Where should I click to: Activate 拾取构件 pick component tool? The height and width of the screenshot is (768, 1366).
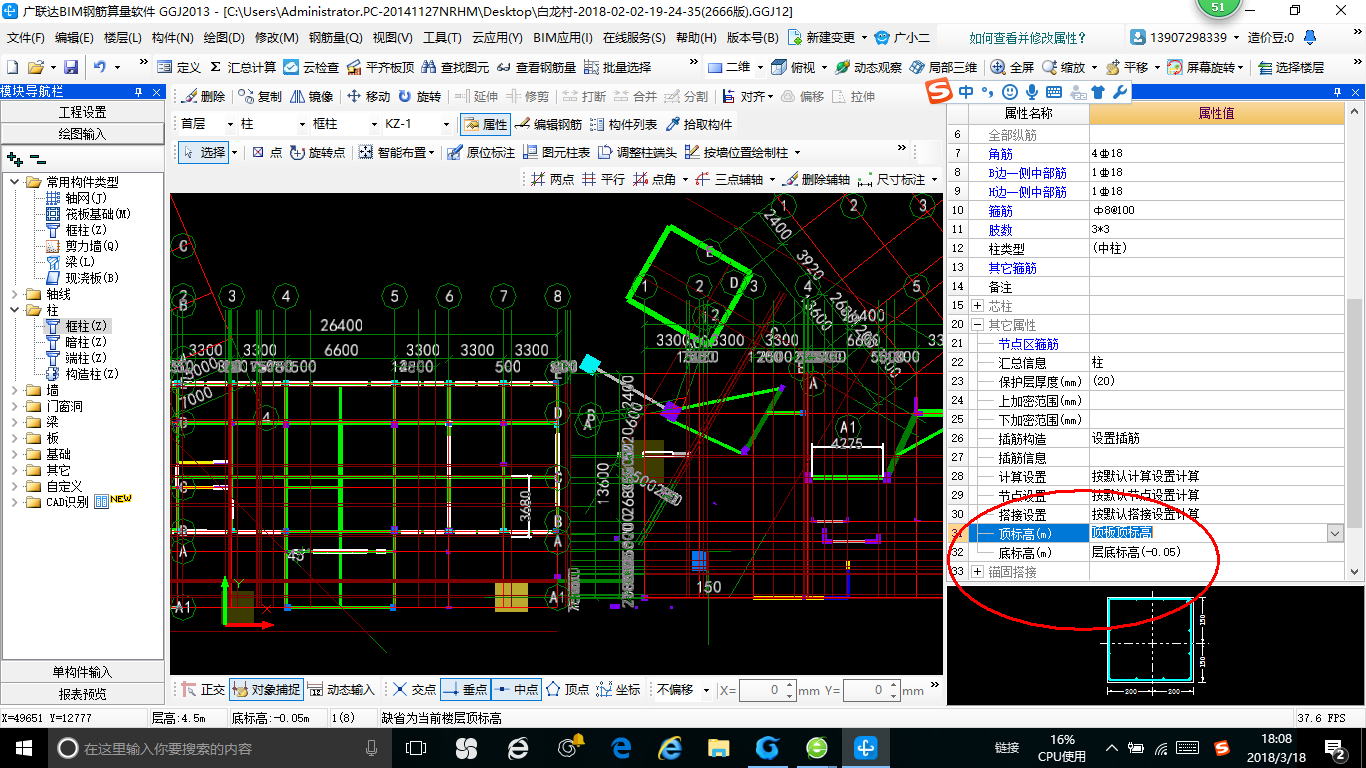(x=698, y=125)
